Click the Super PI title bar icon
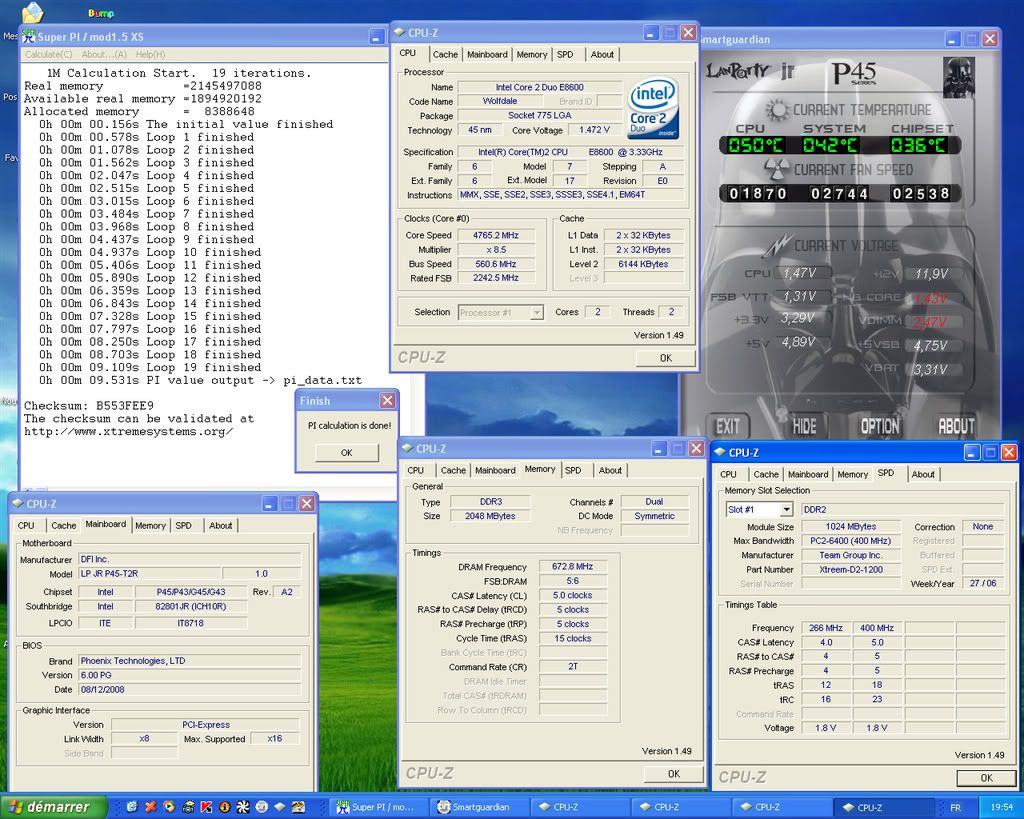This screenshot has width=1024, height=819. click(29, 36)
